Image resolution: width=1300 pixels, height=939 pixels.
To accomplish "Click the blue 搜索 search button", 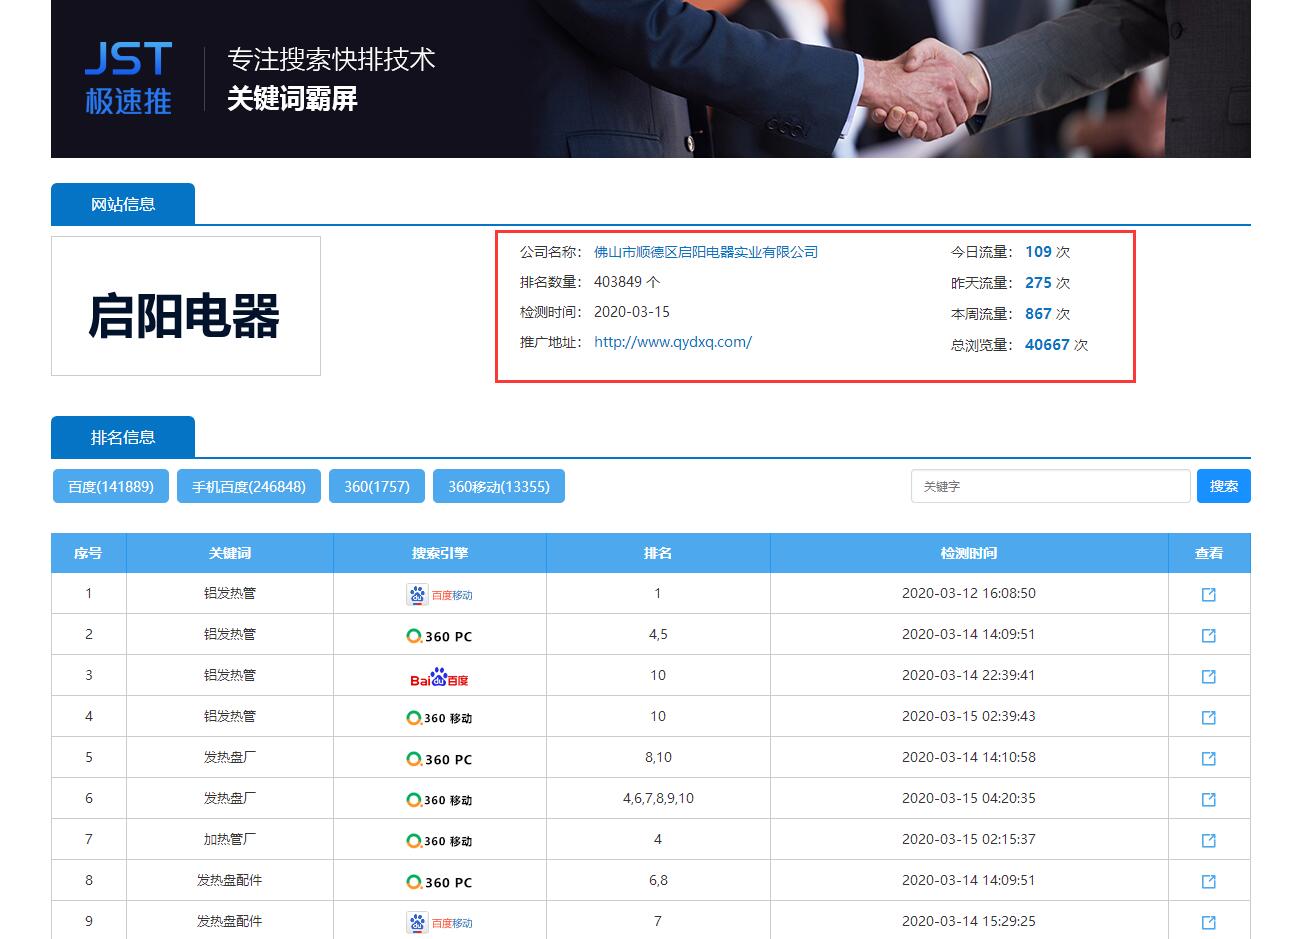I will pos(1223,486).
